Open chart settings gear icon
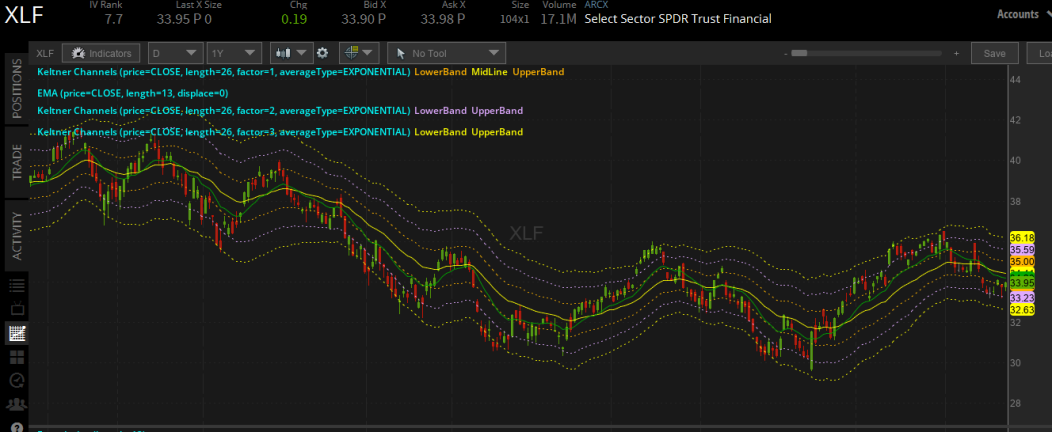Screen dimensions: 1052x432 click(323, 53)
